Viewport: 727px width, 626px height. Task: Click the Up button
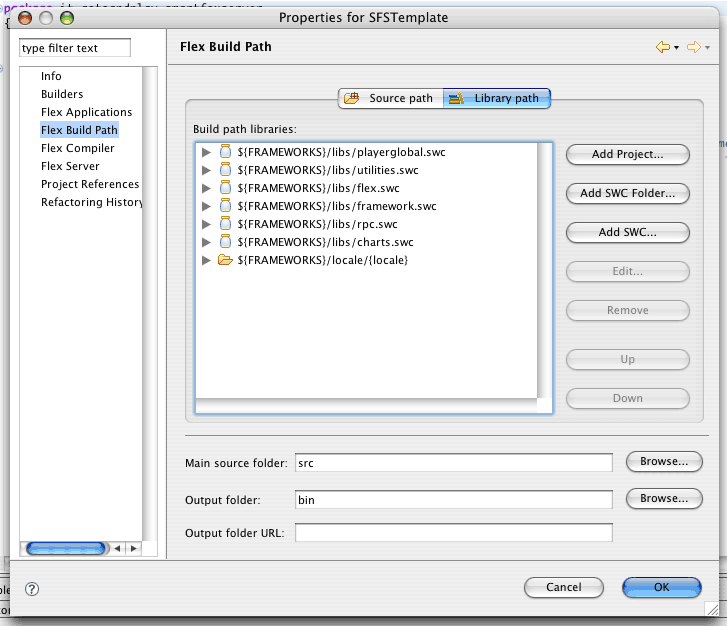tap(628, 359)
